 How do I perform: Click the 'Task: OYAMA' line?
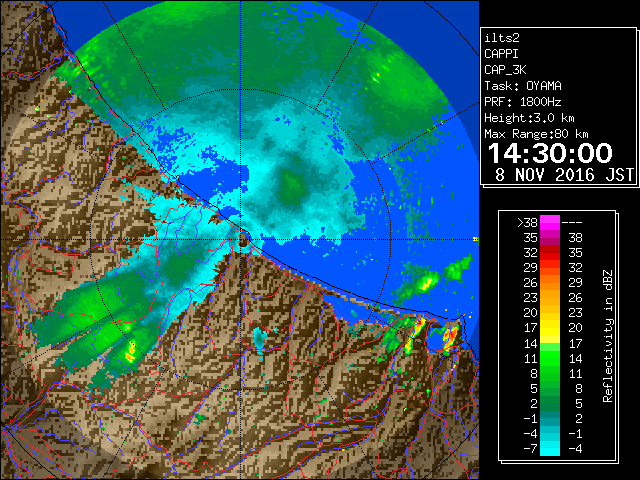523,86
